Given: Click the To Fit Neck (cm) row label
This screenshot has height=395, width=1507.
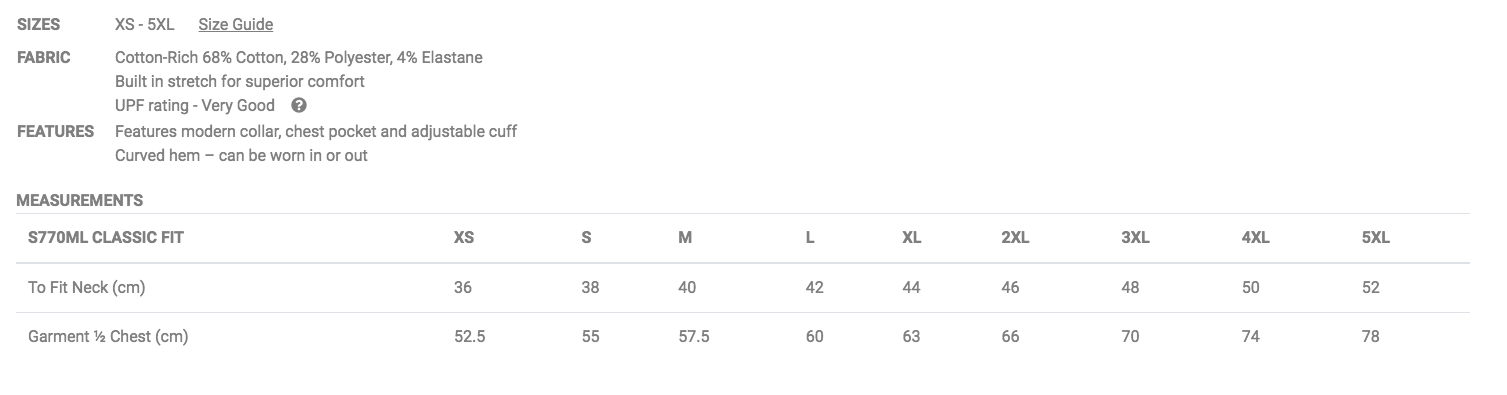Looking at the screenshot, I should click(87, 288).
